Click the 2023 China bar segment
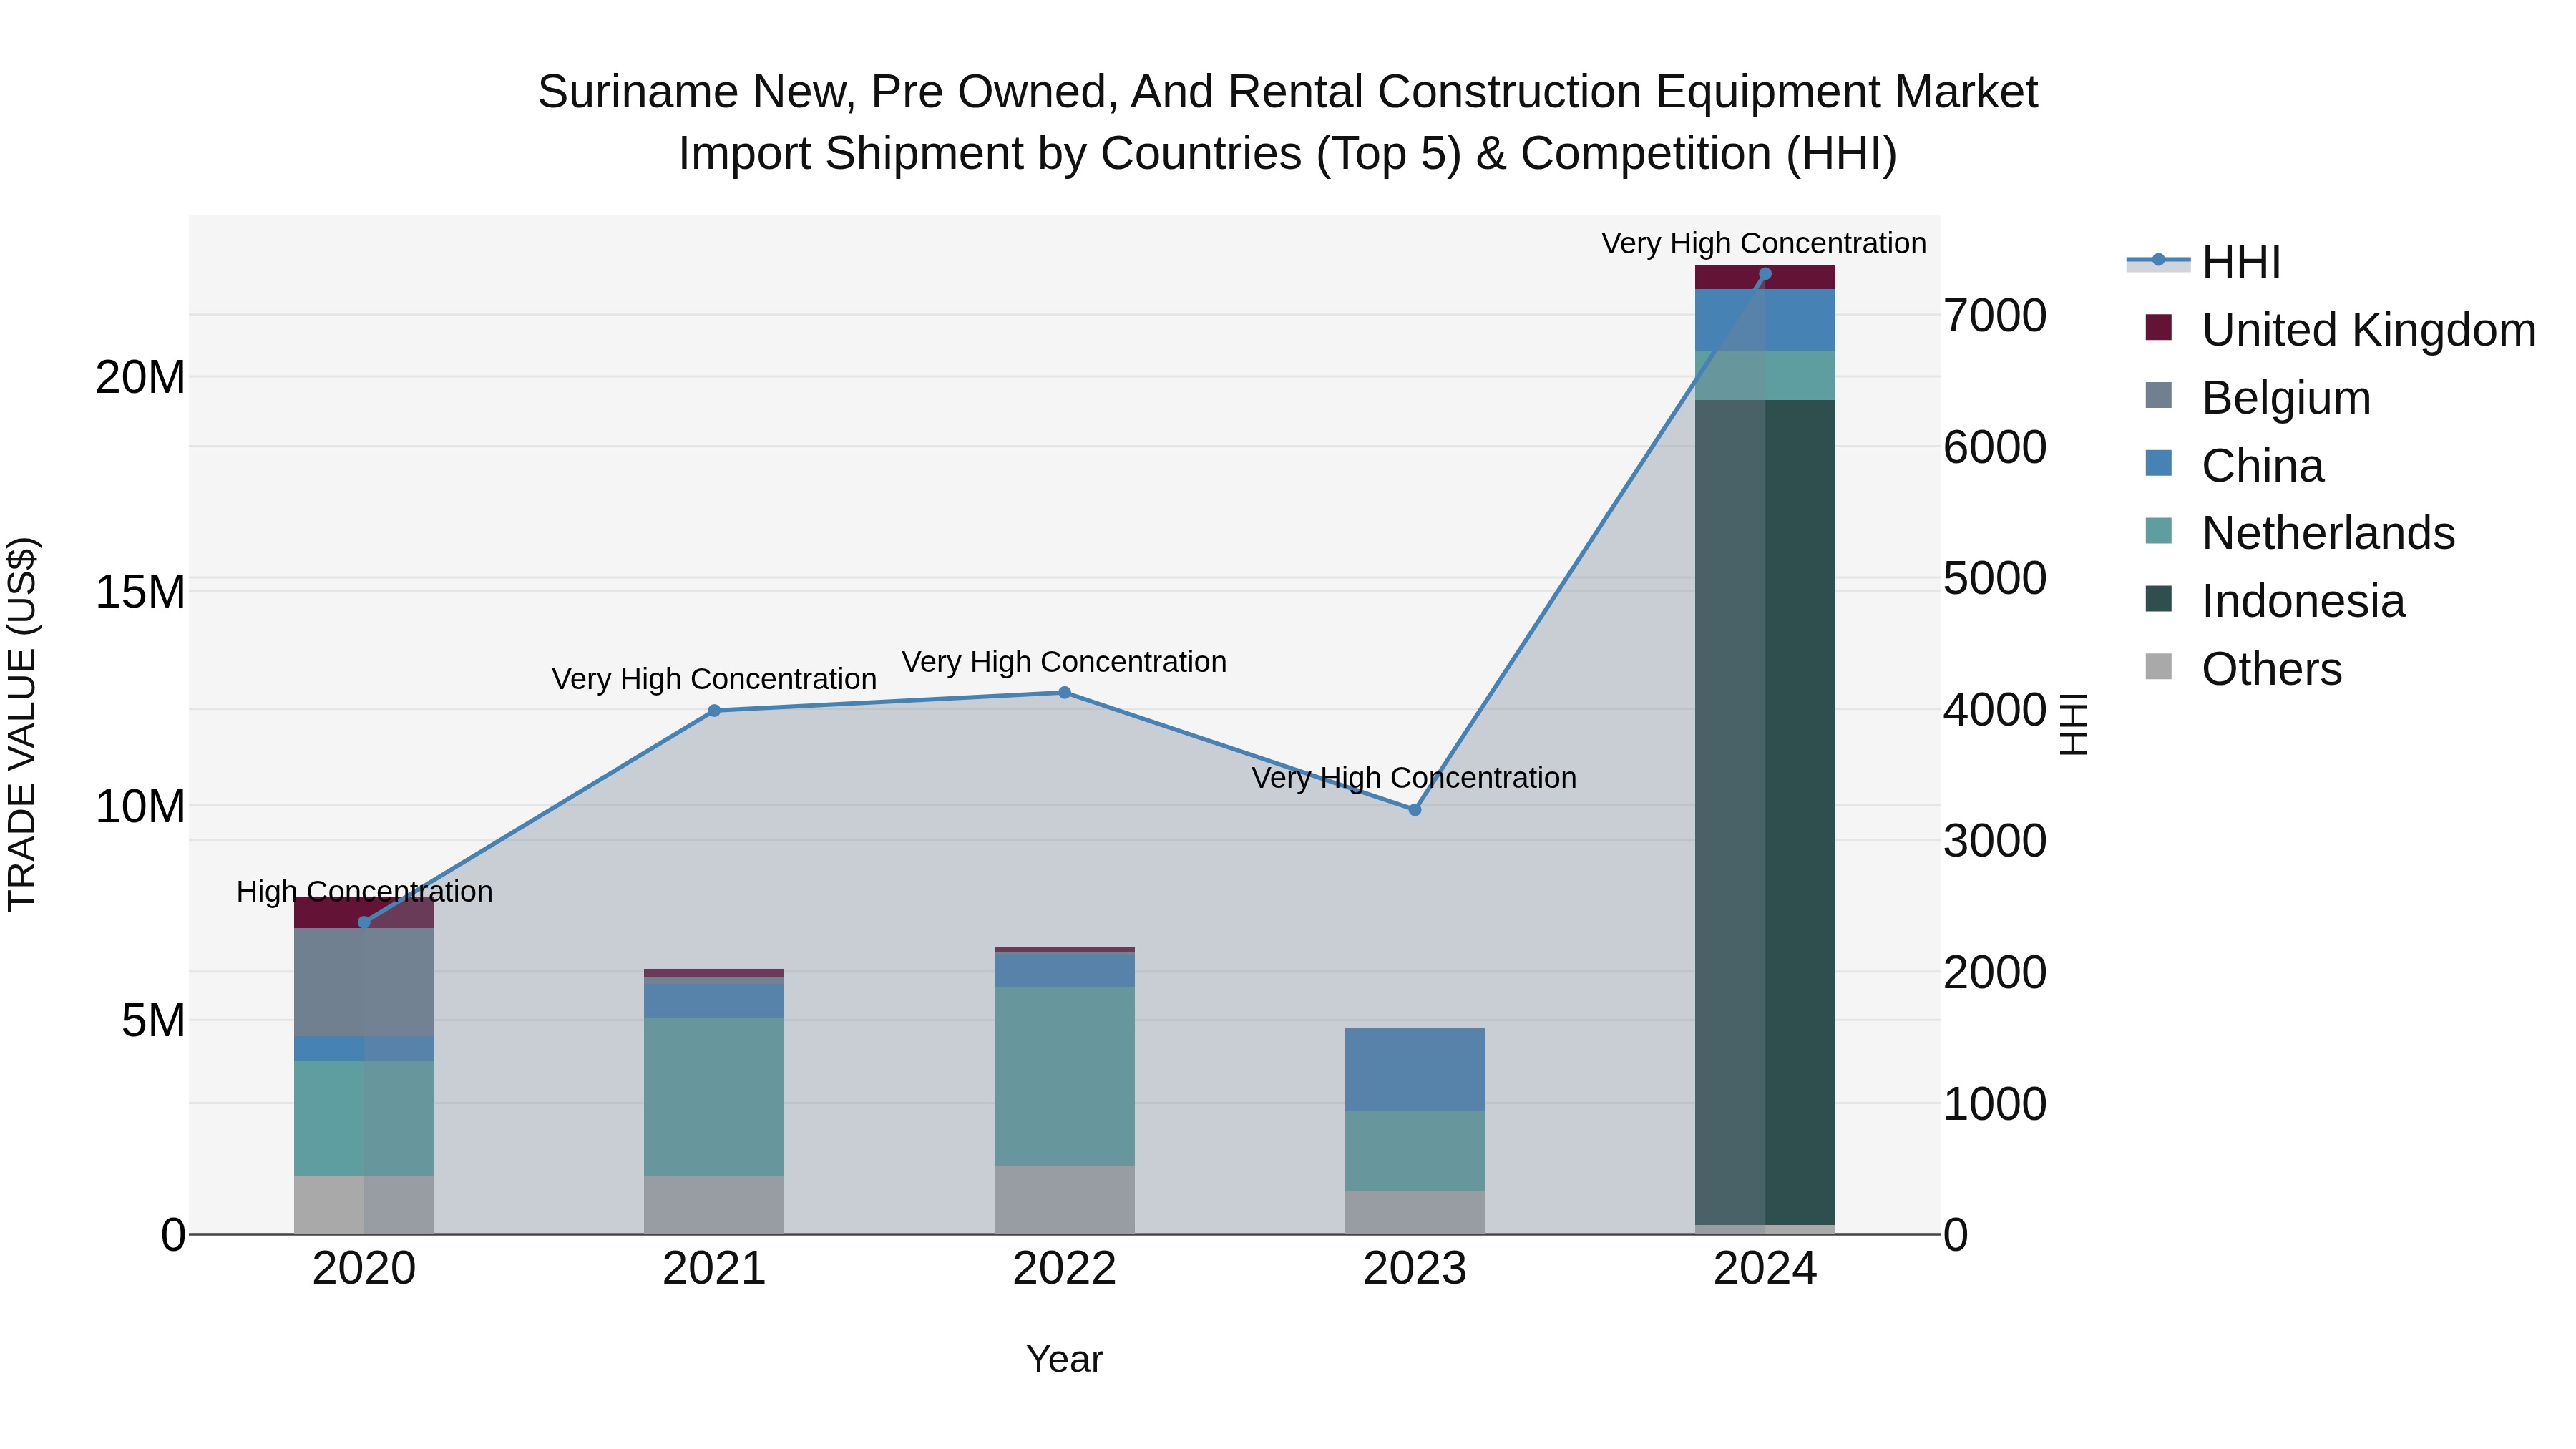2576x1449 pixels. tap(1415, 1069)
